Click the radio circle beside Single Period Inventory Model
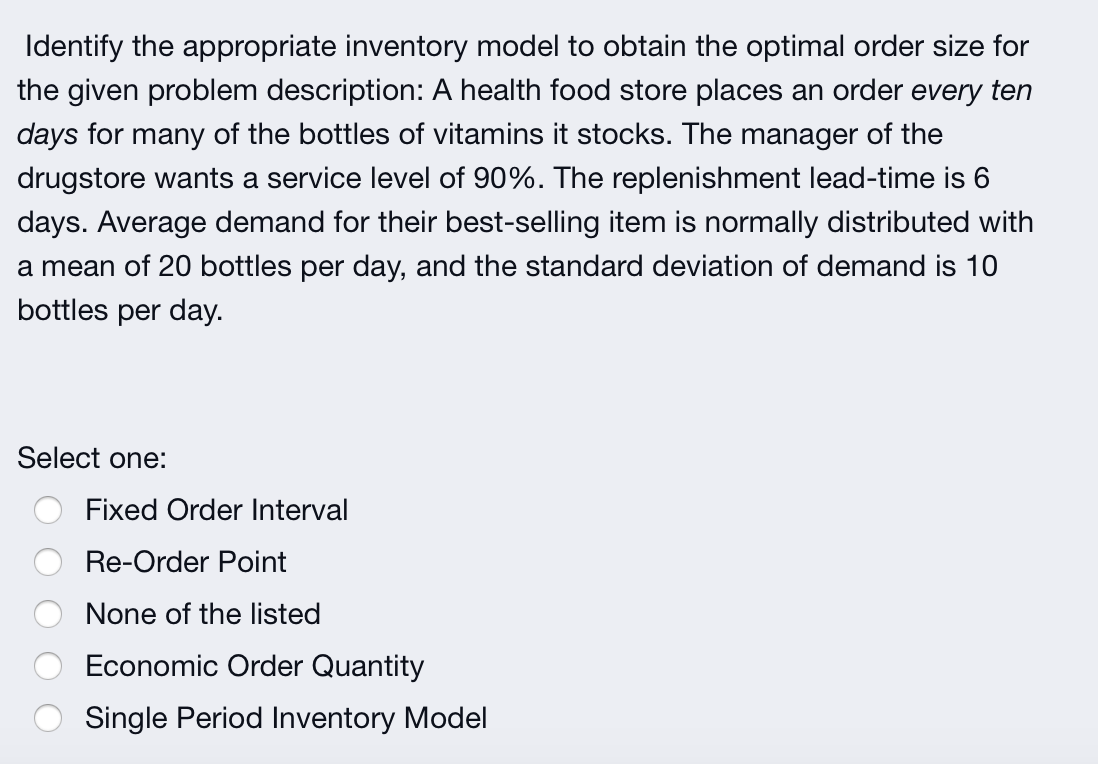The width and height of the screenshot is (1098, 764). tap(47, 718)
